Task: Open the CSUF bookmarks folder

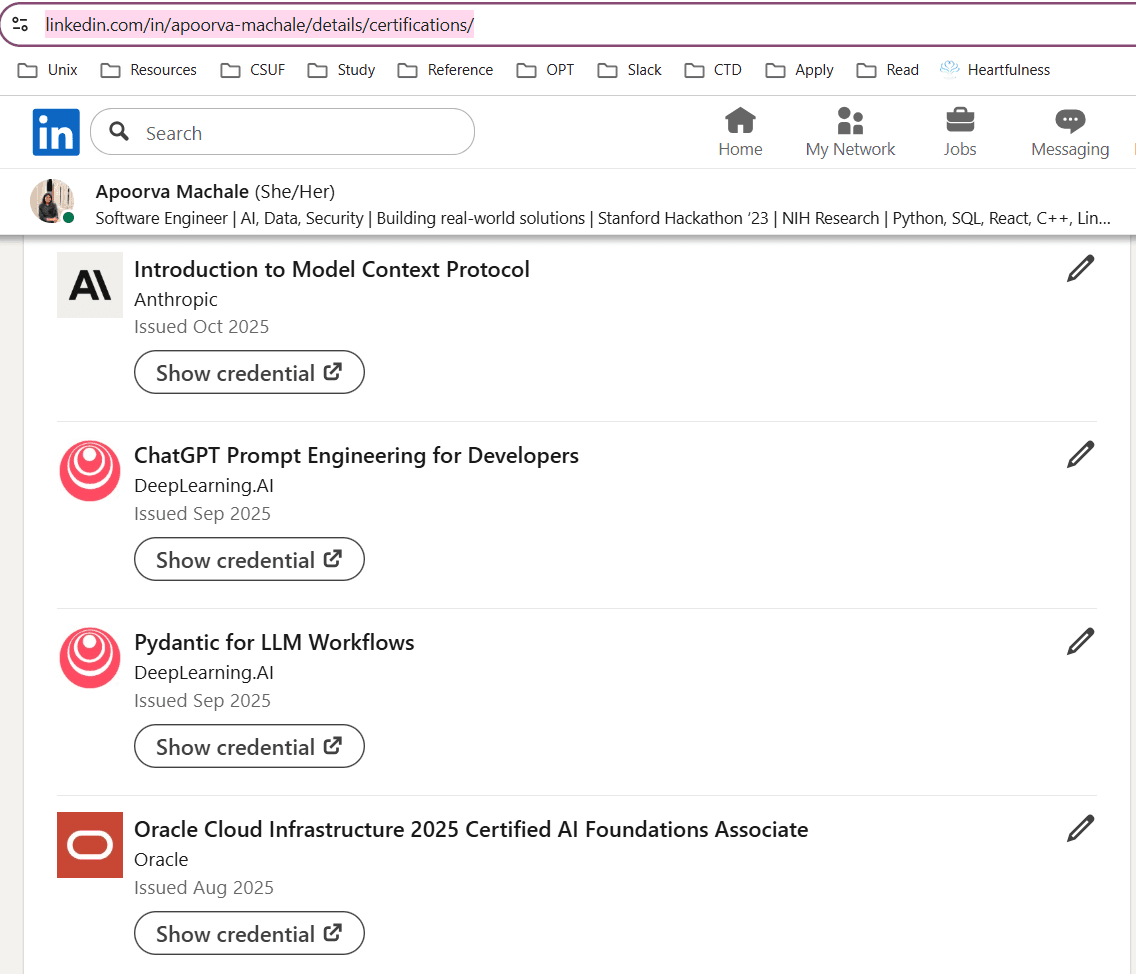Action: click(x=253, y=70)
